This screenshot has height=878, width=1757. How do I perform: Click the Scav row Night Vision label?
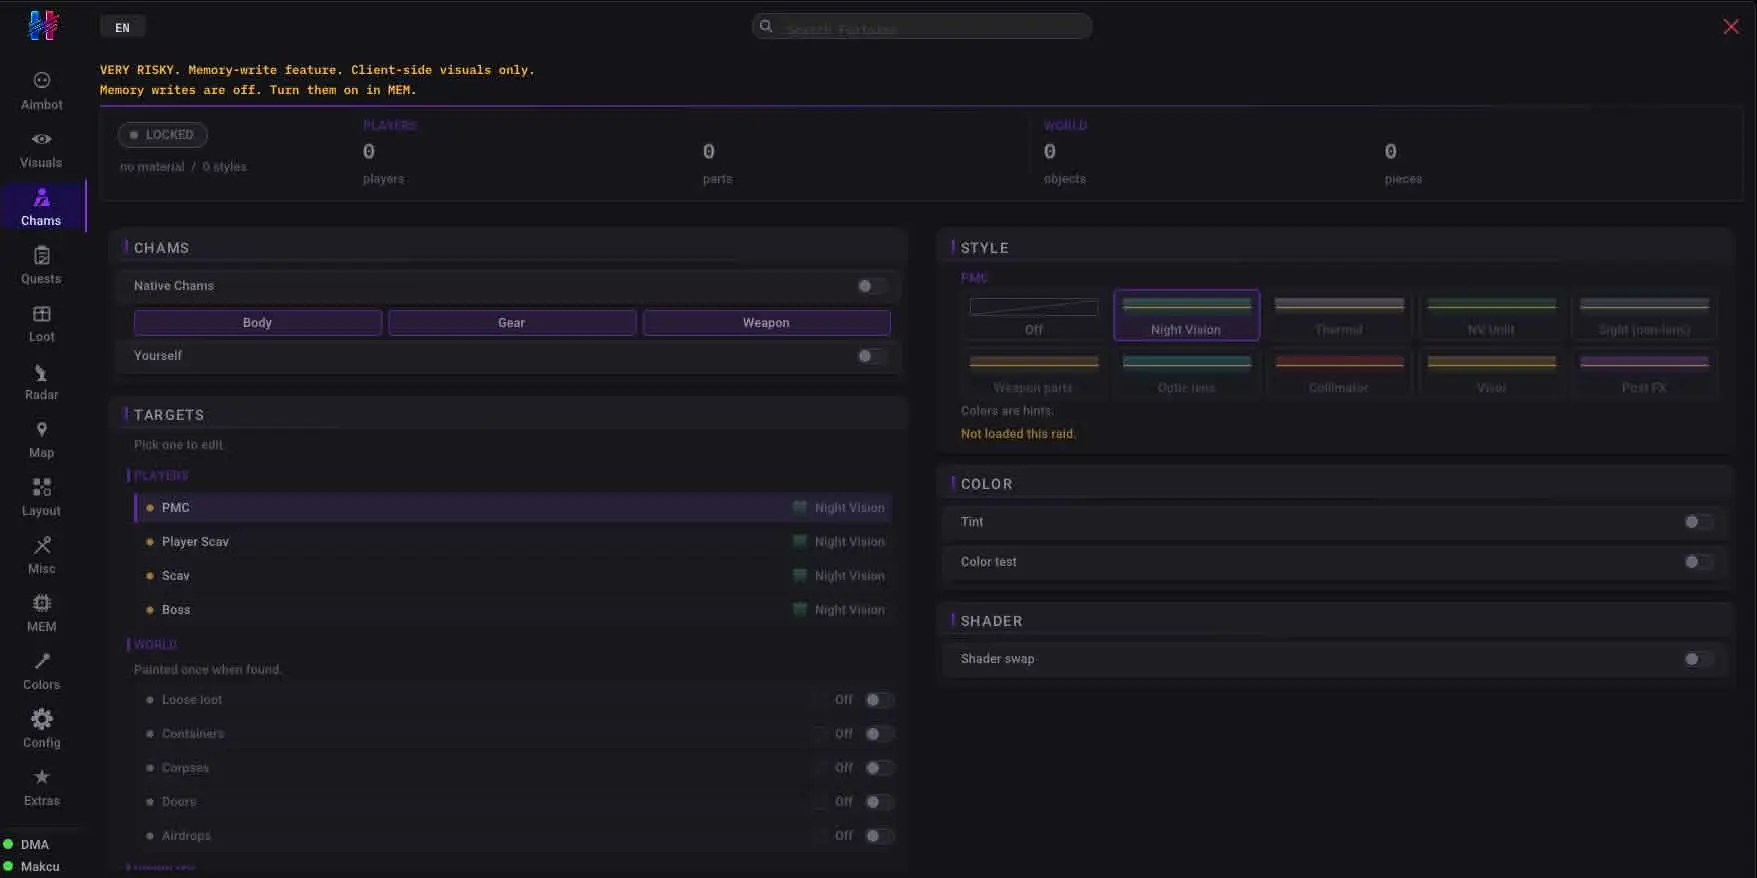coord(850,576)
